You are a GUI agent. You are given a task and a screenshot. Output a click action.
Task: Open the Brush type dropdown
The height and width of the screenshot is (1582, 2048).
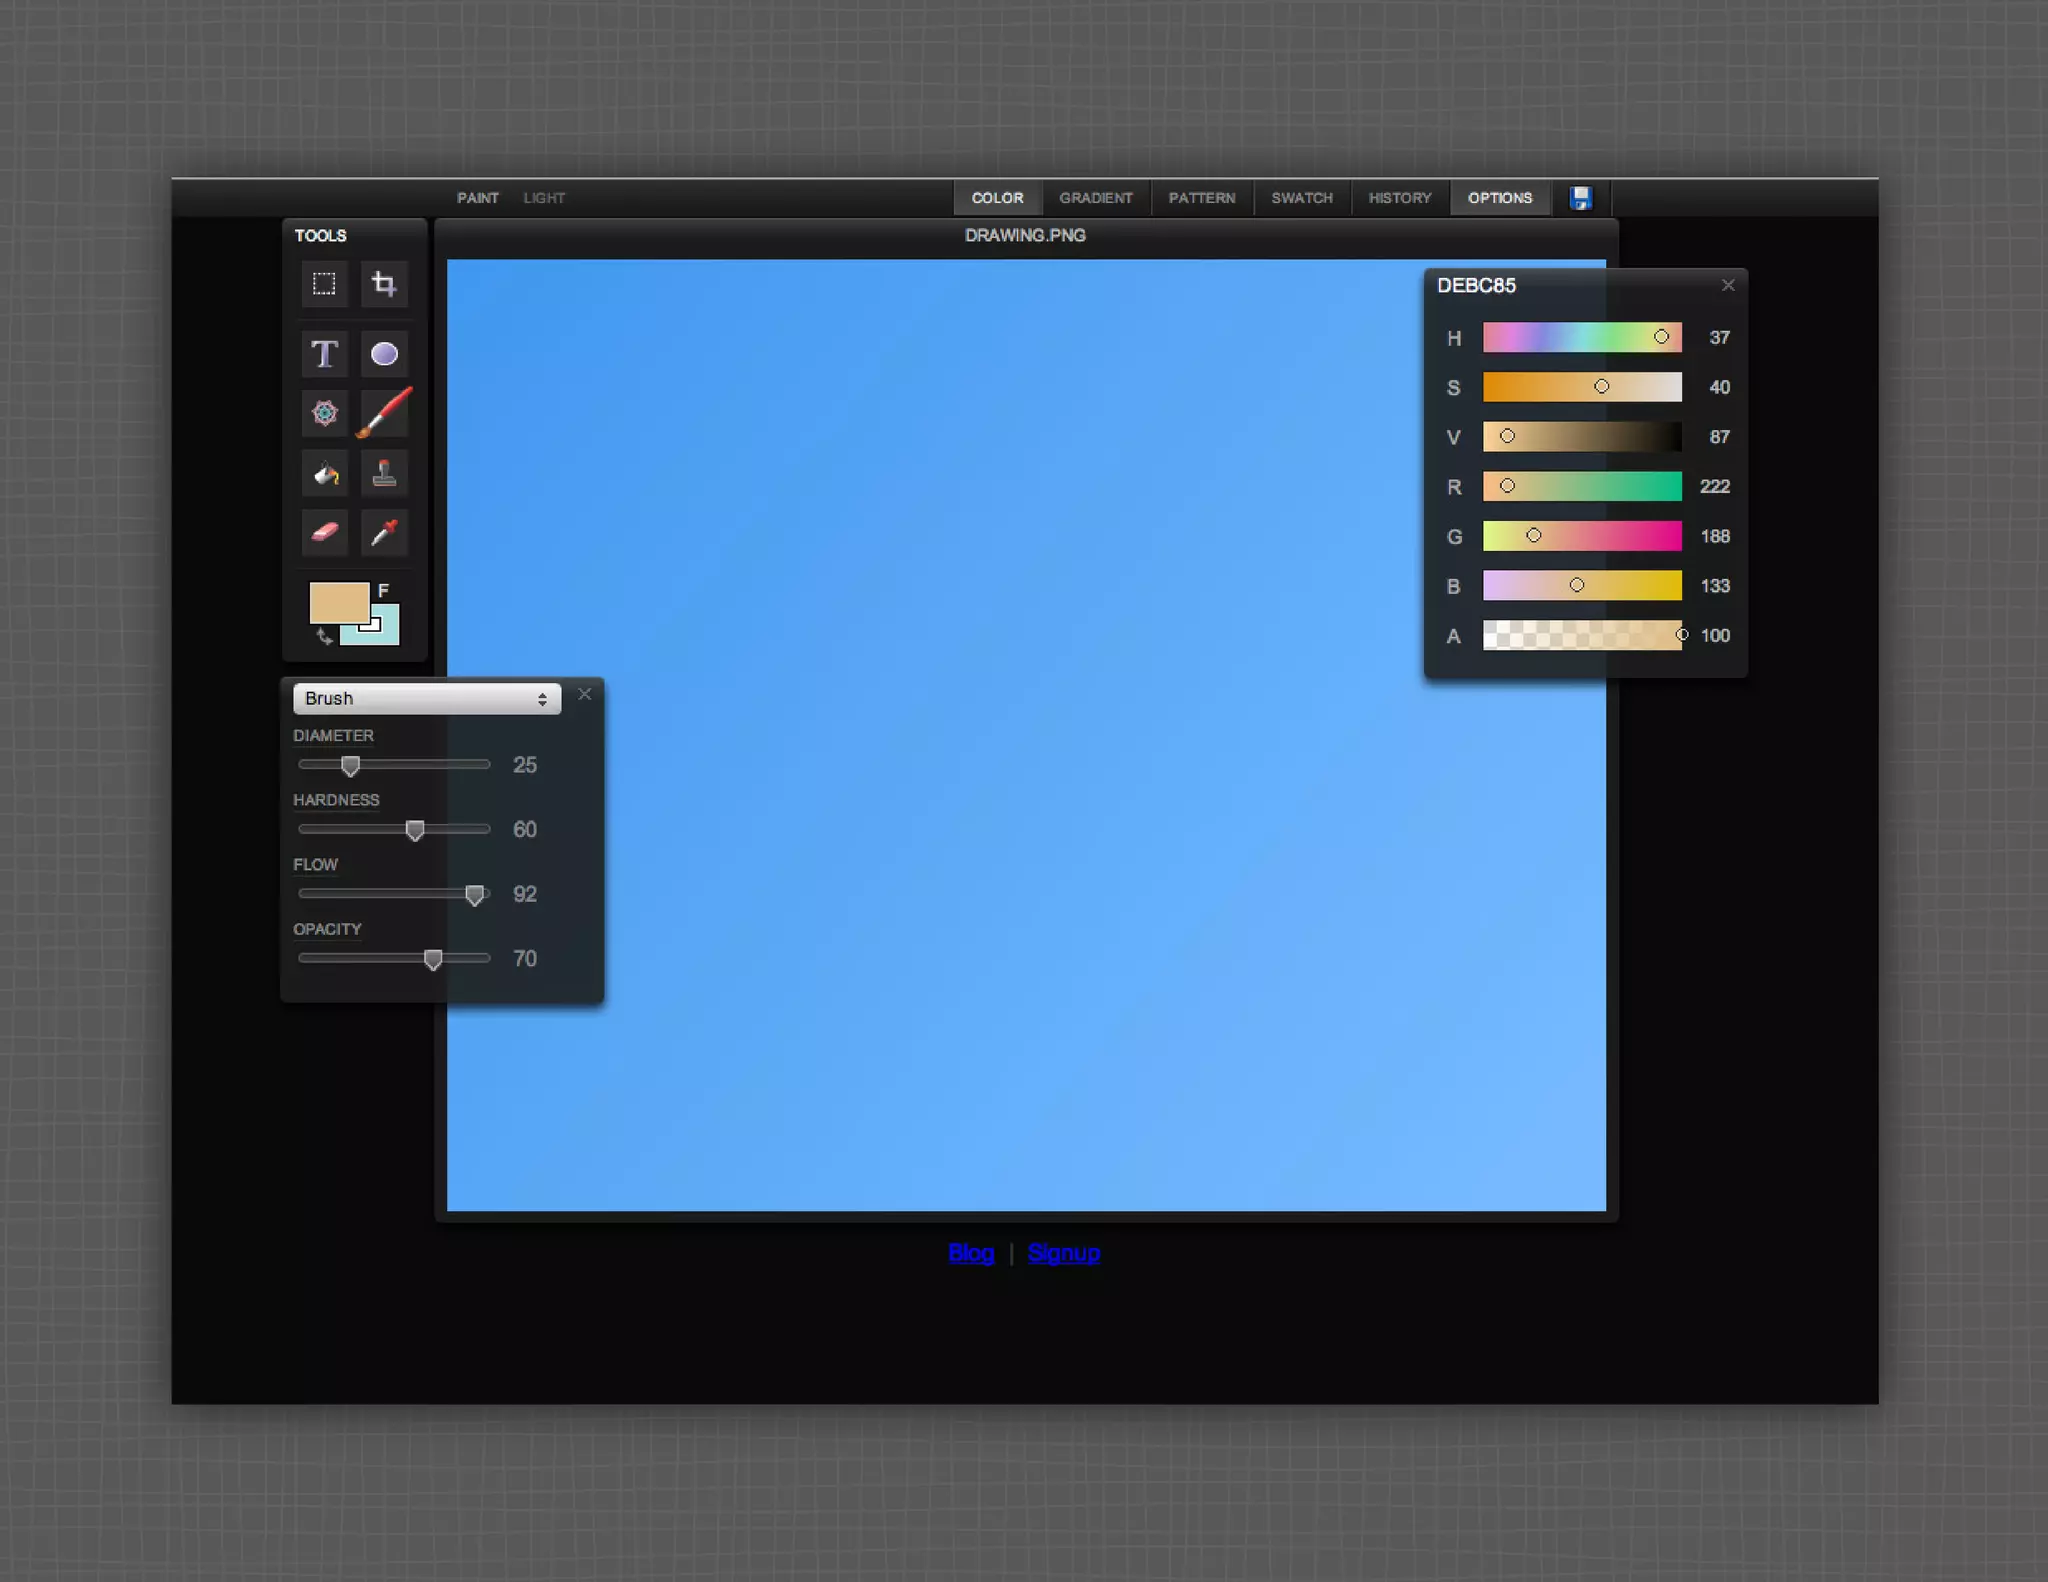[426, 698]
